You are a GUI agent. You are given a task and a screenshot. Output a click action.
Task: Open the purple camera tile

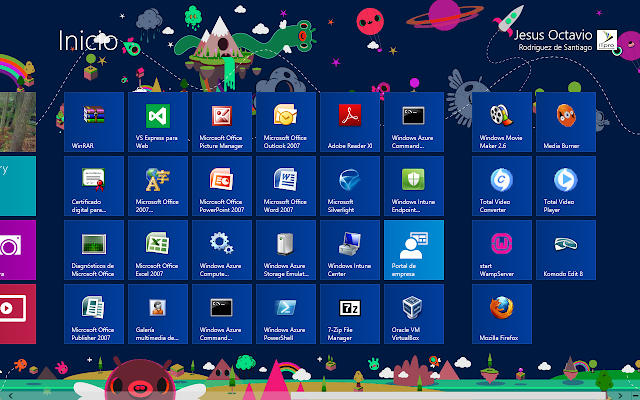(18, 250)
